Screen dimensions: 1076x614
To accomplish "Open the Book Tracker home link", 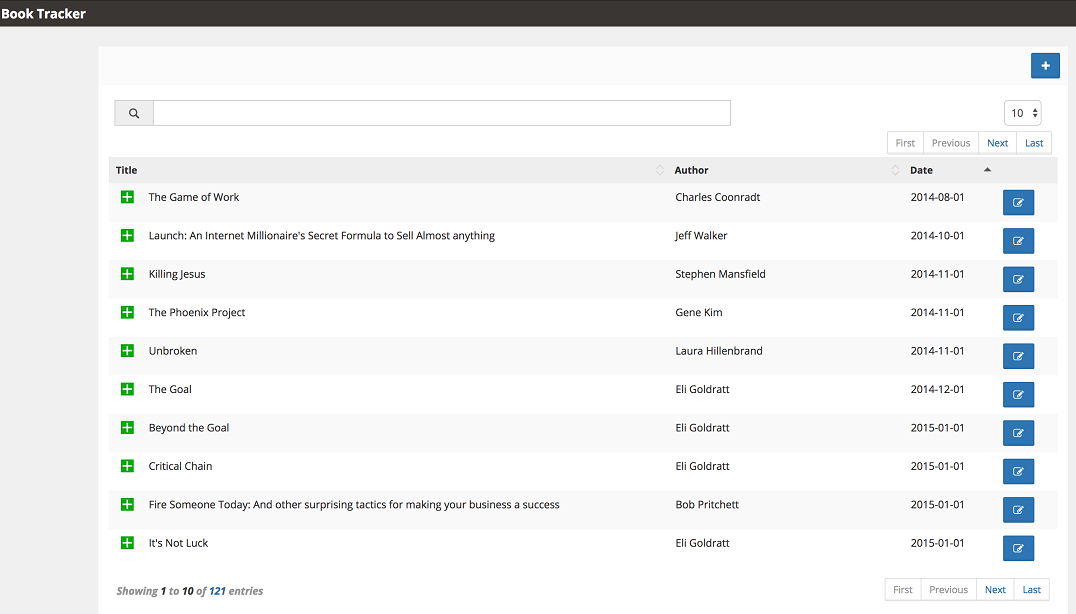I will 43,14.
